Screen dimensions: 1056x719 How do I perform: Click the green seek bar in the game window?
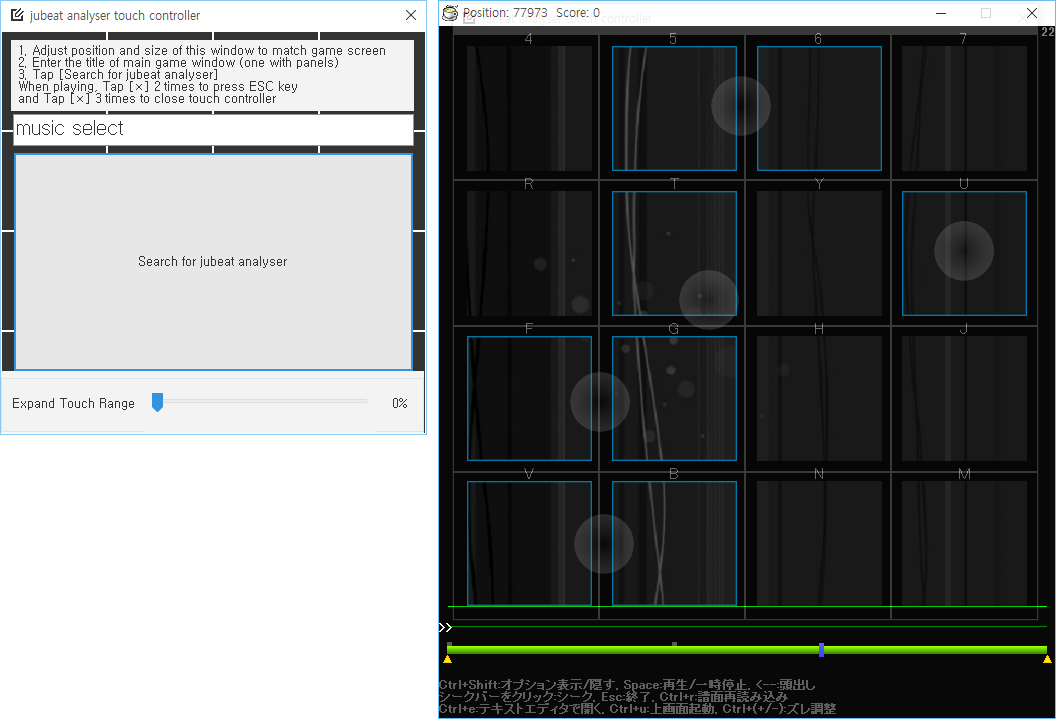click(x=747, y=650)
